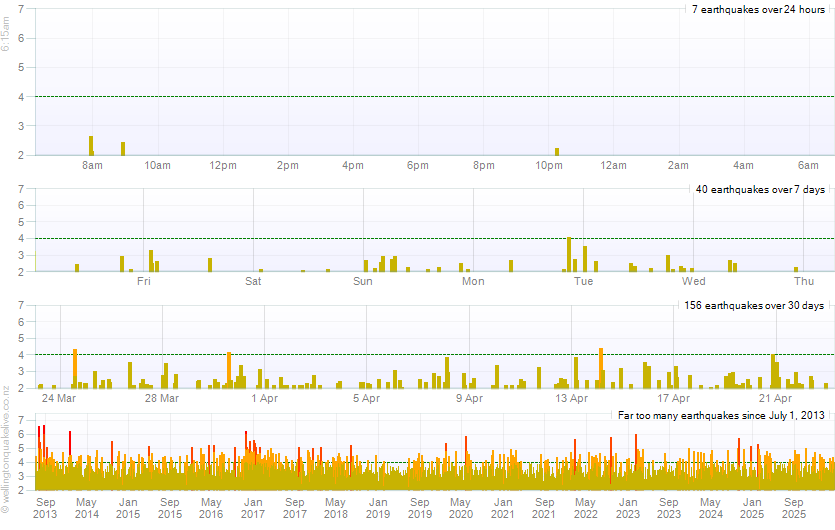Select the tall bar right of 24 Mar
The image size is (835, 530).
[75, 368]
